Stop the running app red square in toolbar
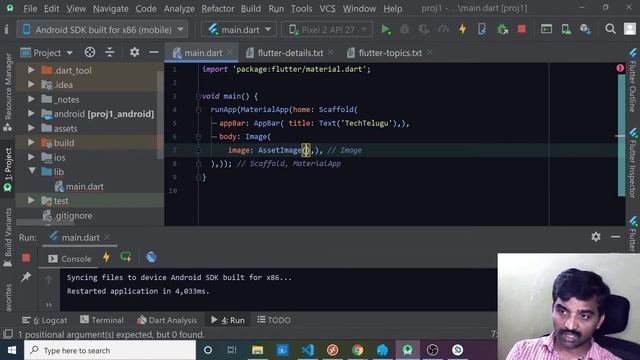Screen dimensions: 640x360 pos(521,29)
